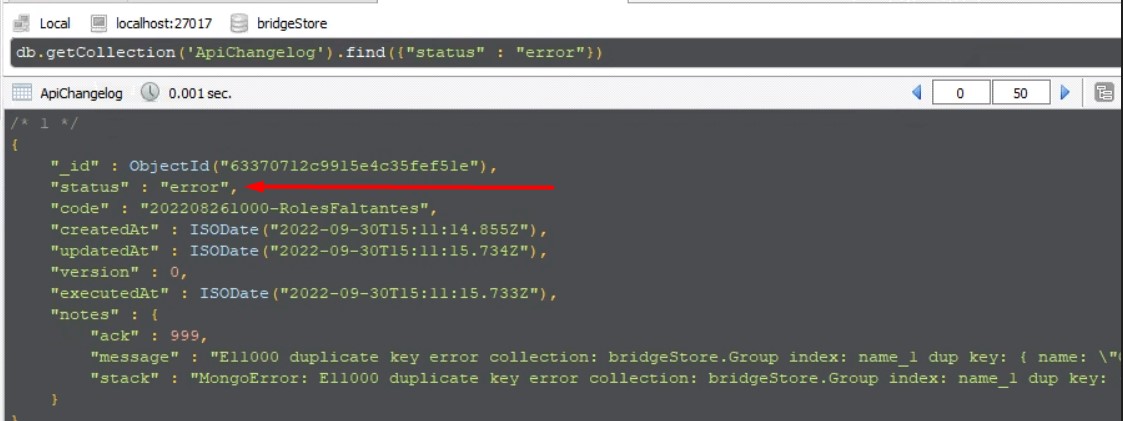Click into the query editor line

[566, 53]
